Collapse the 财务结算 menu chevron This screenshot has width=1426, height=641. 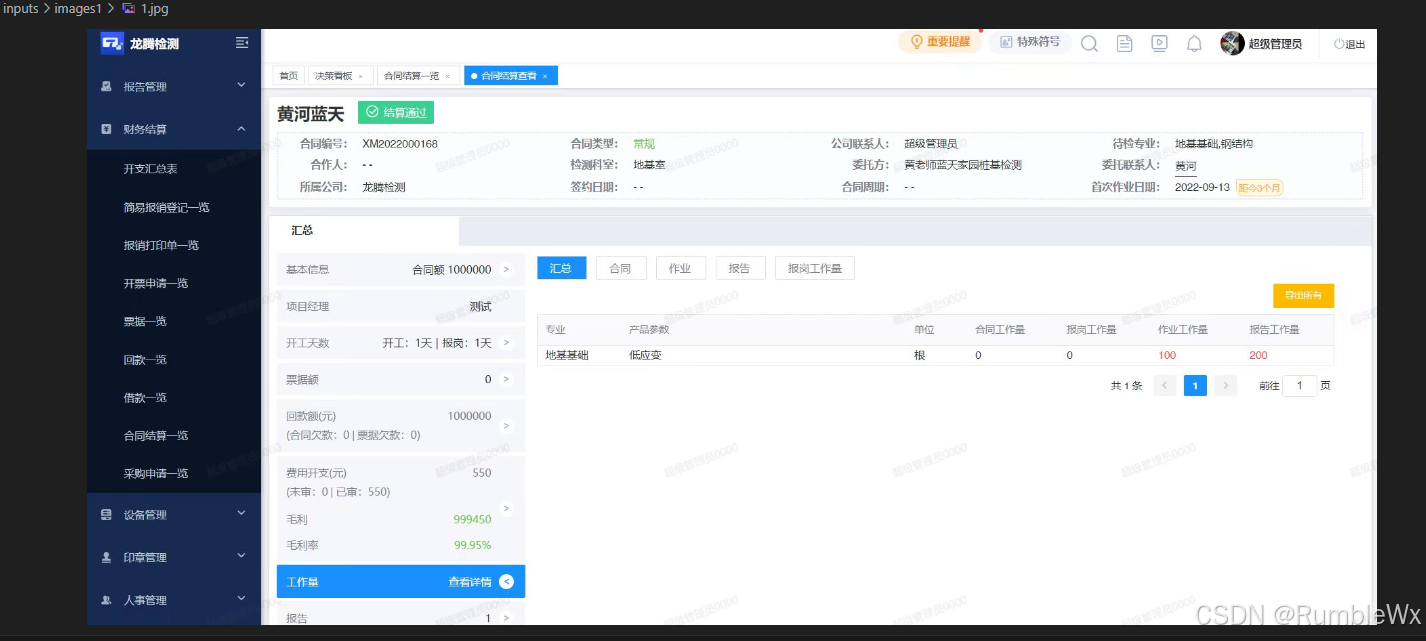[x=241, y=128]
